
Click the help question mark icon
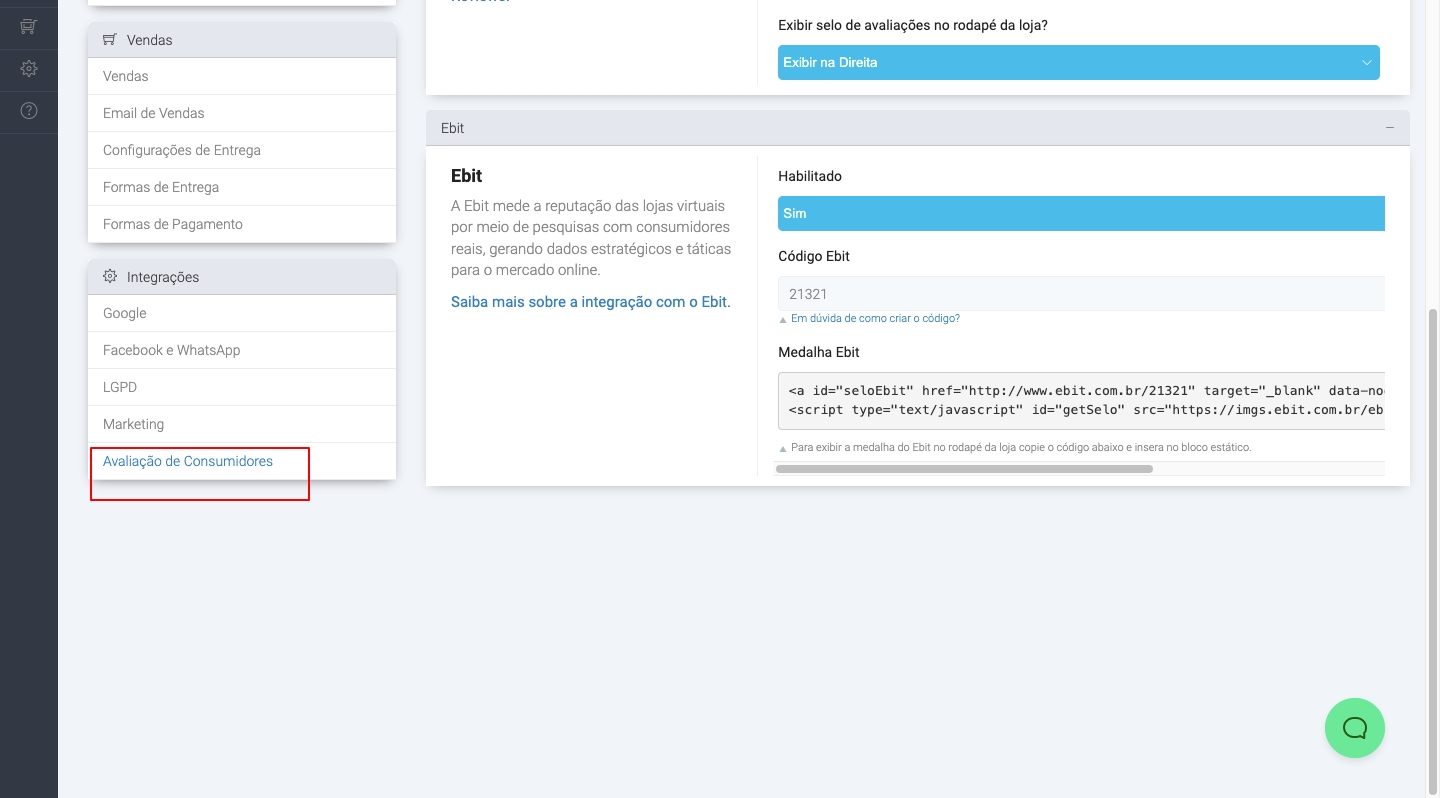tap(29, 111)
